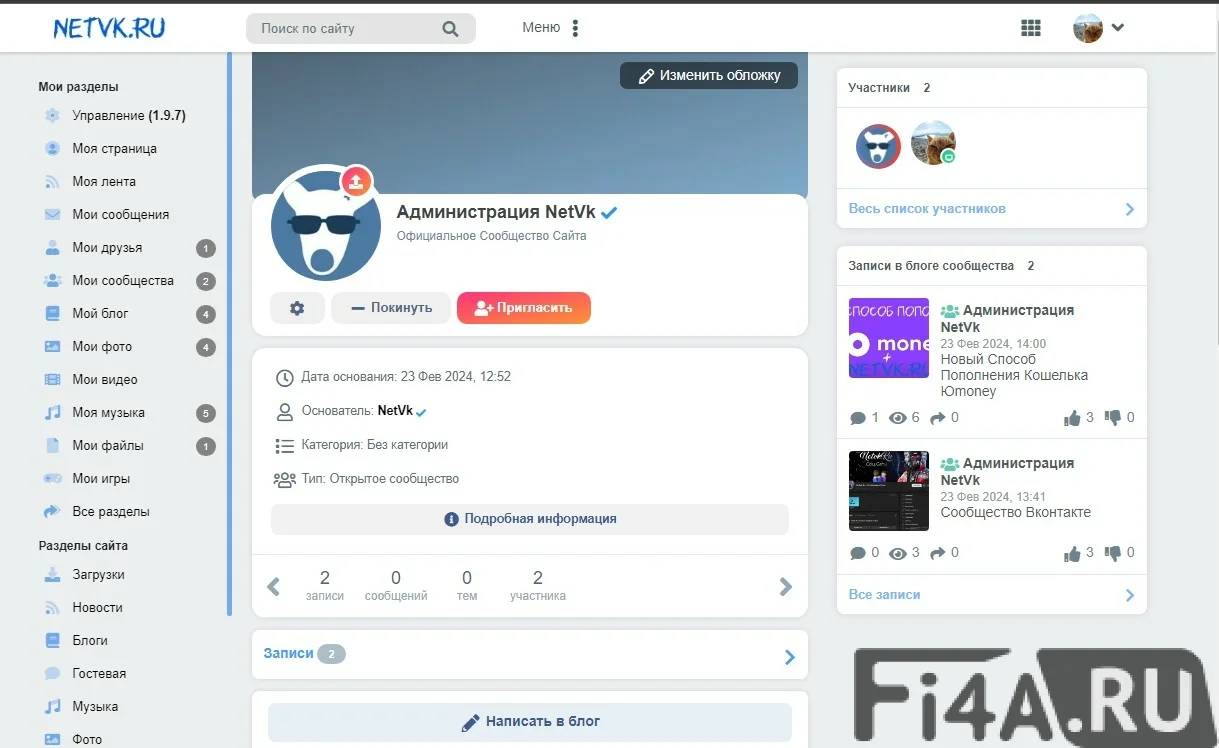Image resolution: width=1219 pixels, height=748 pixels.
Task: Click the Мои видео film icon
Action: (53, 380)
